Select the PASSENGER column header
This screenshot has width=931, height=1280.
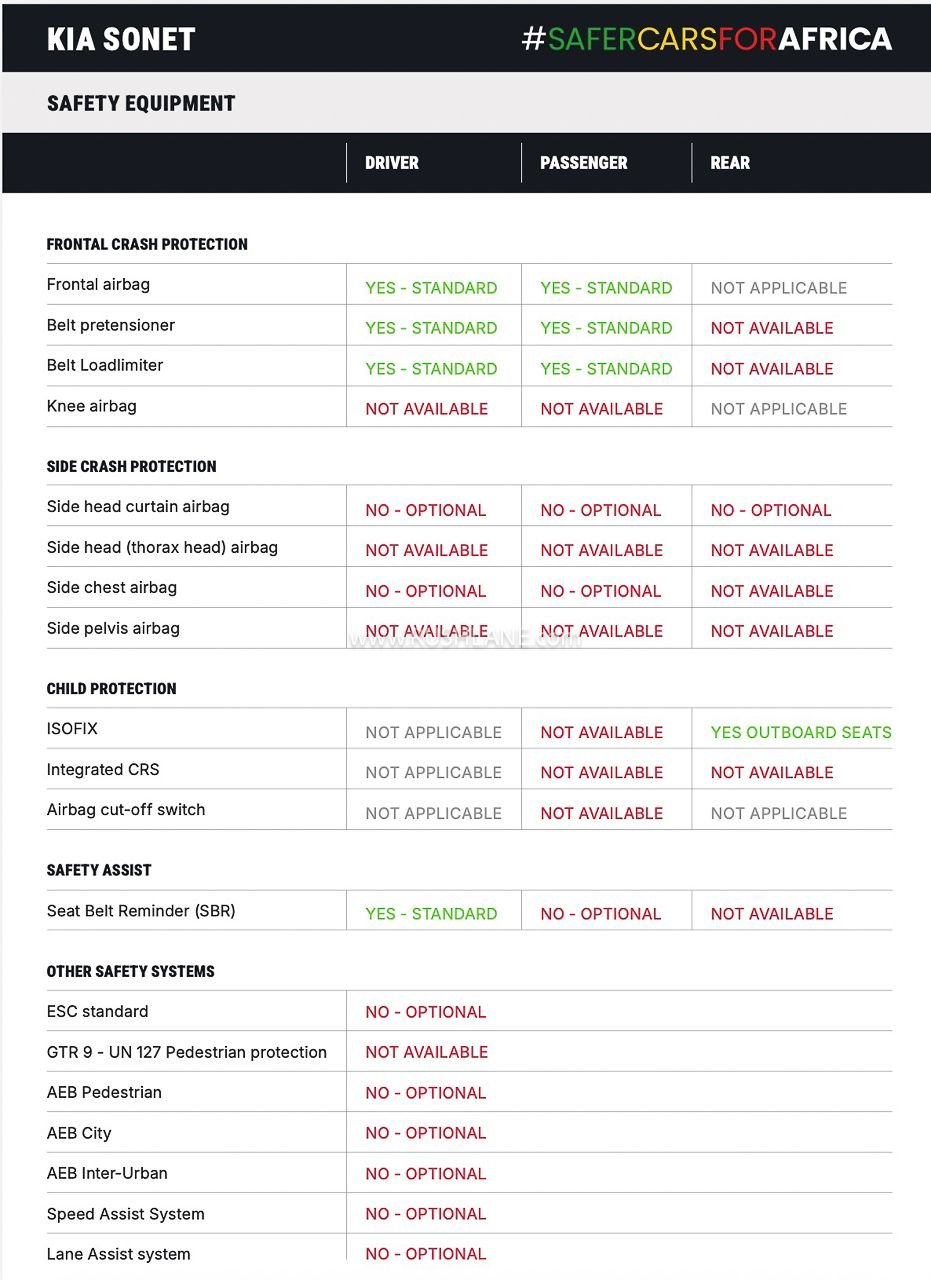coord(584,163)
